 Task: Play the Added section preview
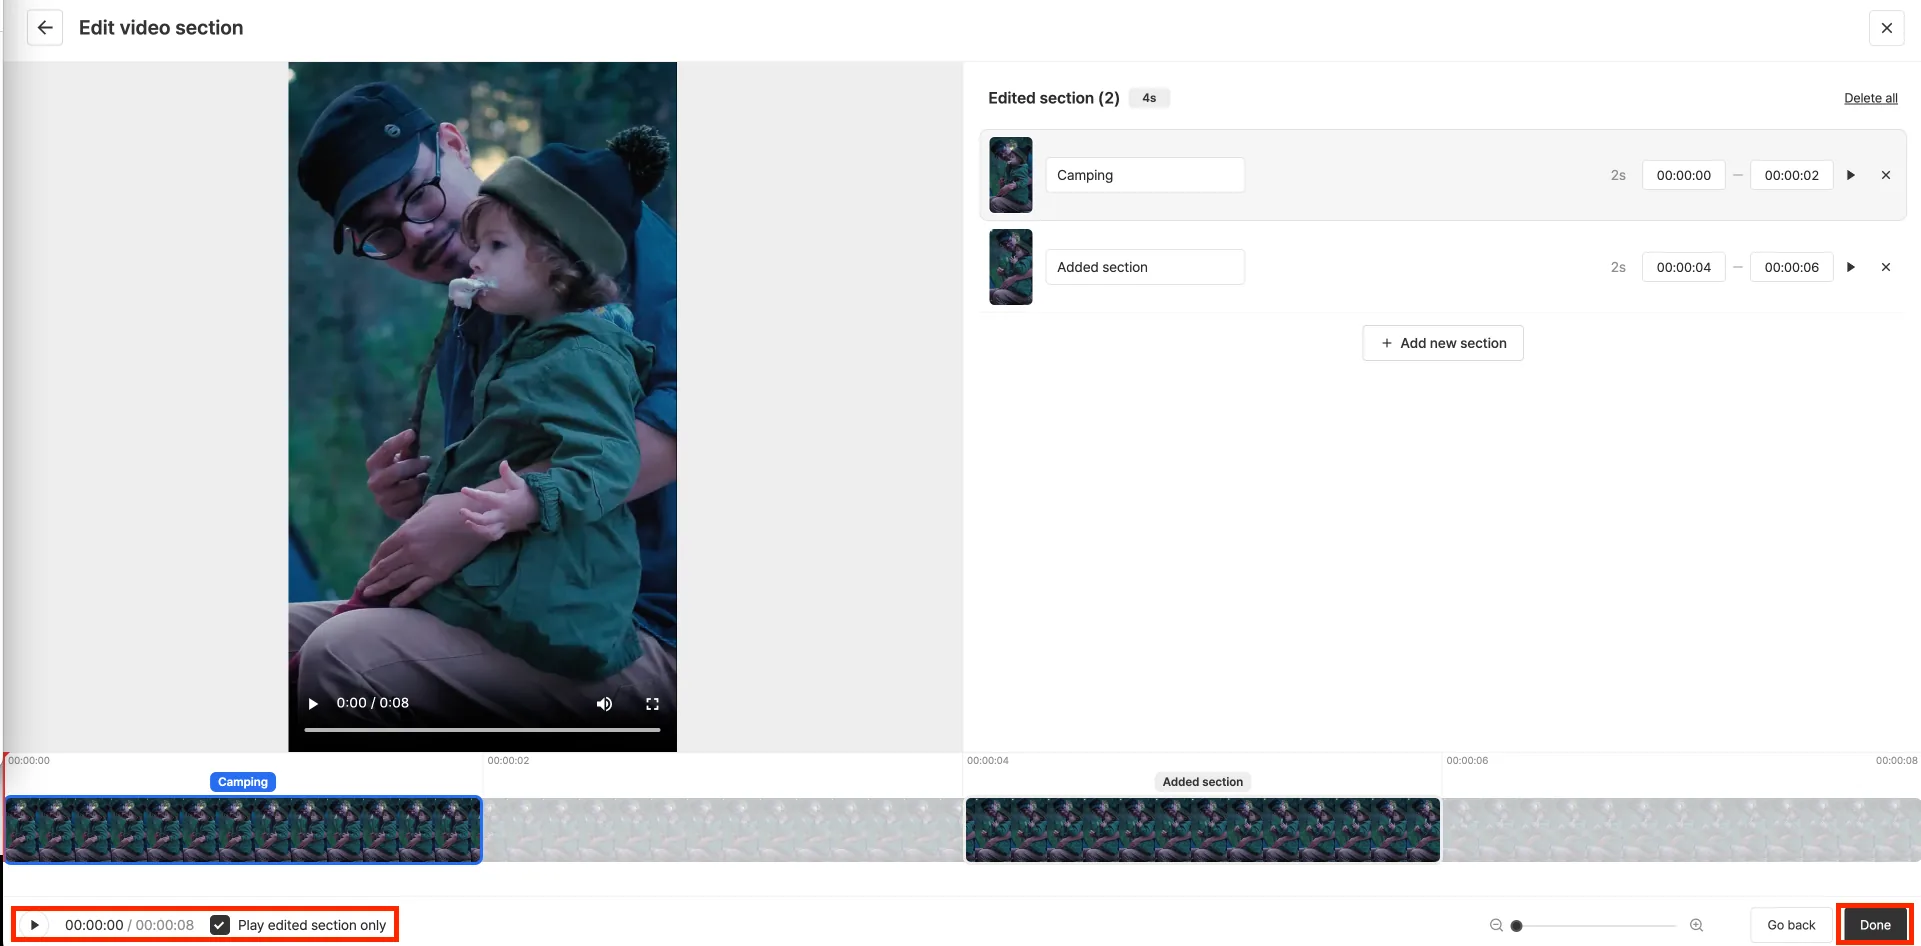click(x=1850, y=267)
